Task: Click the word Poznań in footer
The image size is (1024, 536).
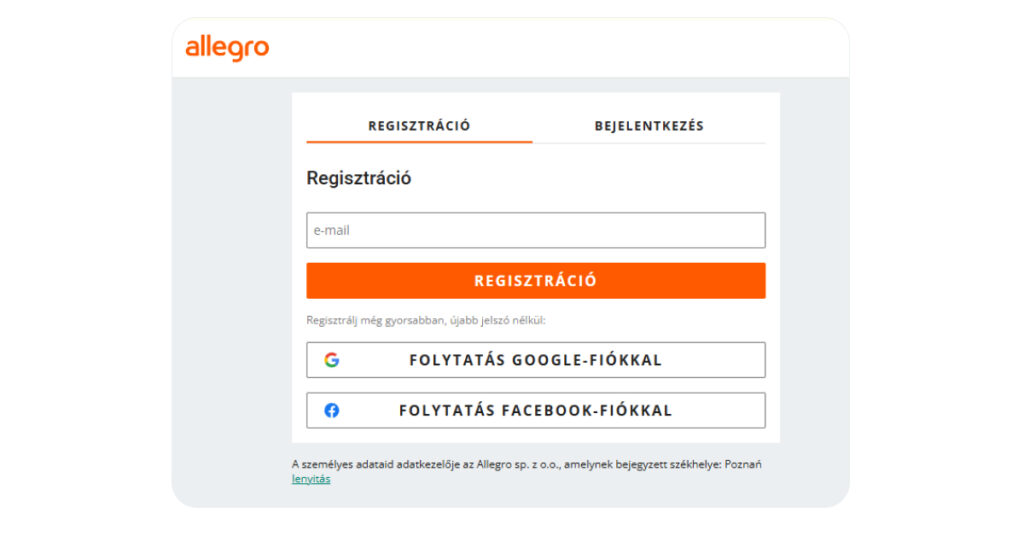Action: (x=740, y=465)
